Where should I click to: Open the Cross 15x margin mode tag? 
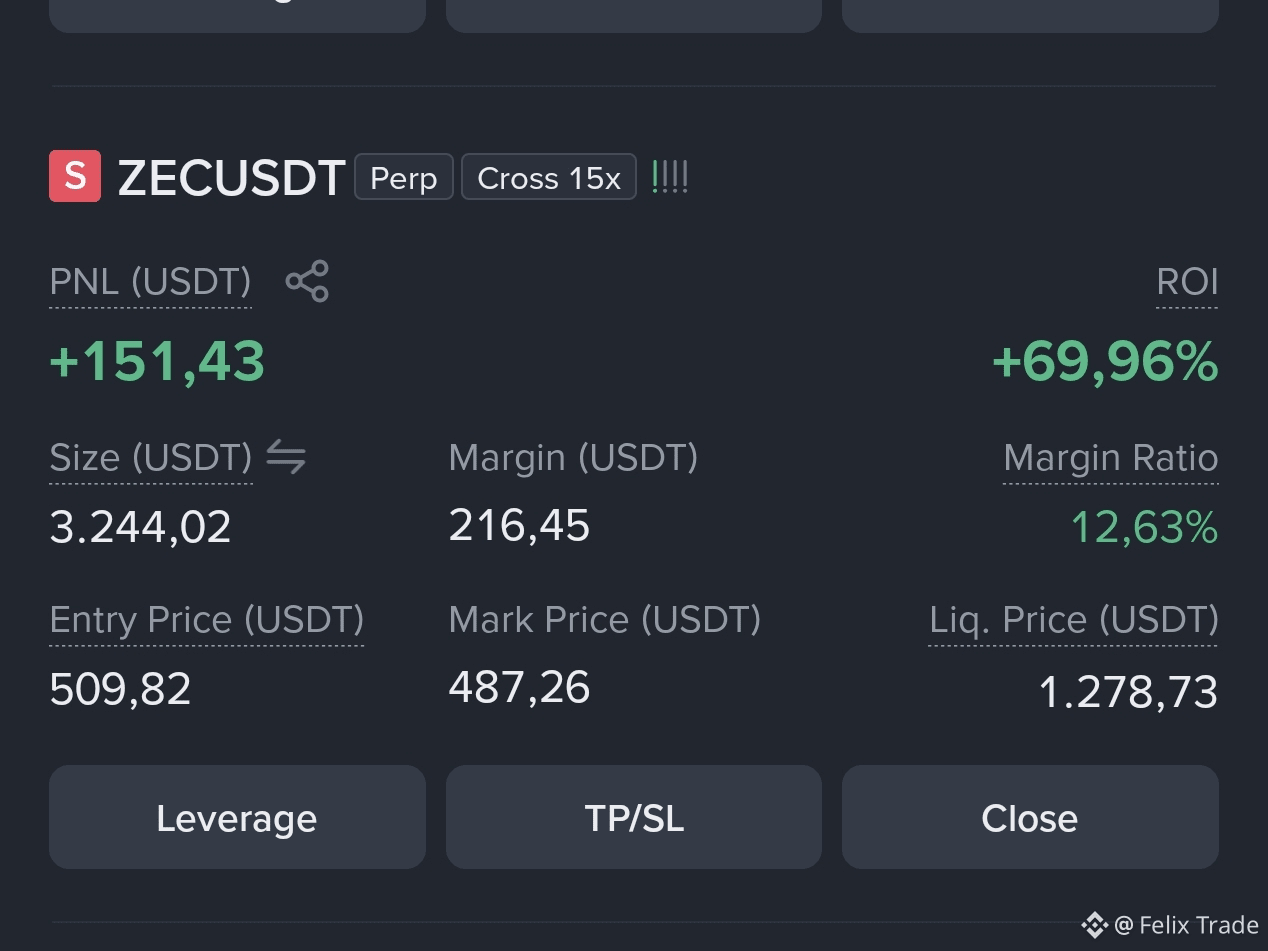549,177
